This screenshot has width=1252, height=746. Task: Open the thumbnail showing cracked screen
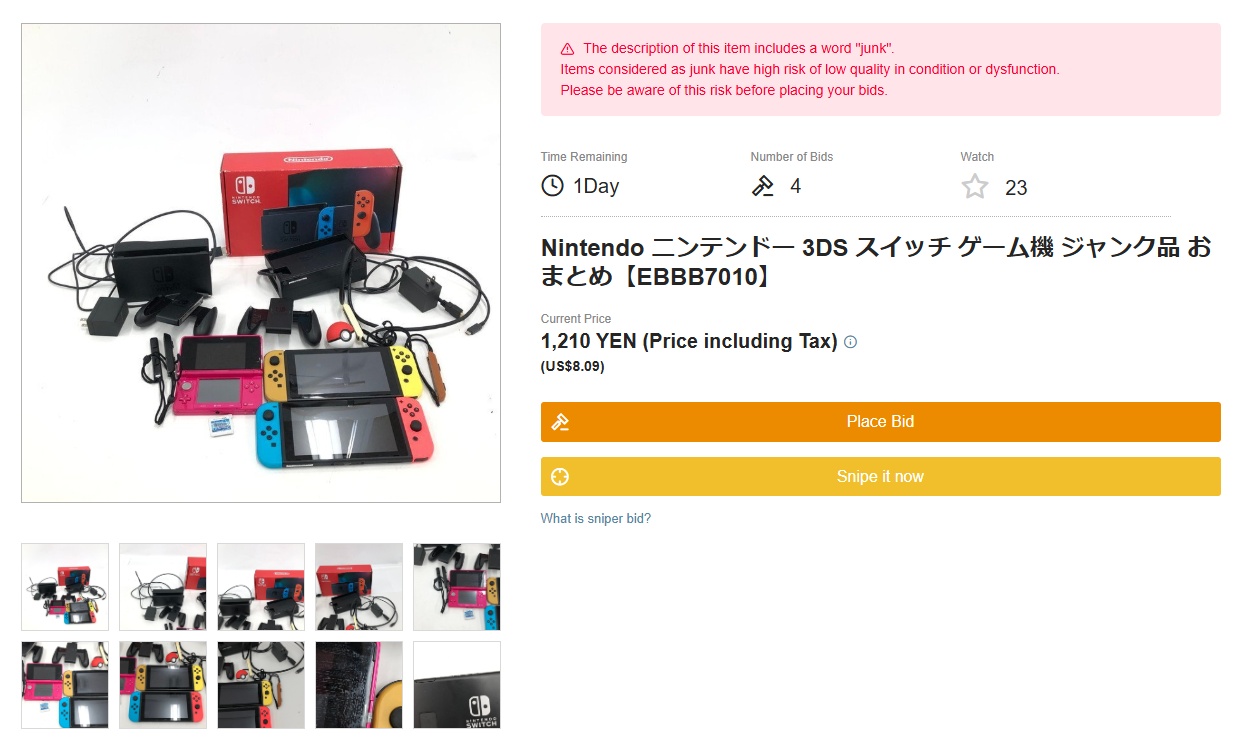point(359,685)
